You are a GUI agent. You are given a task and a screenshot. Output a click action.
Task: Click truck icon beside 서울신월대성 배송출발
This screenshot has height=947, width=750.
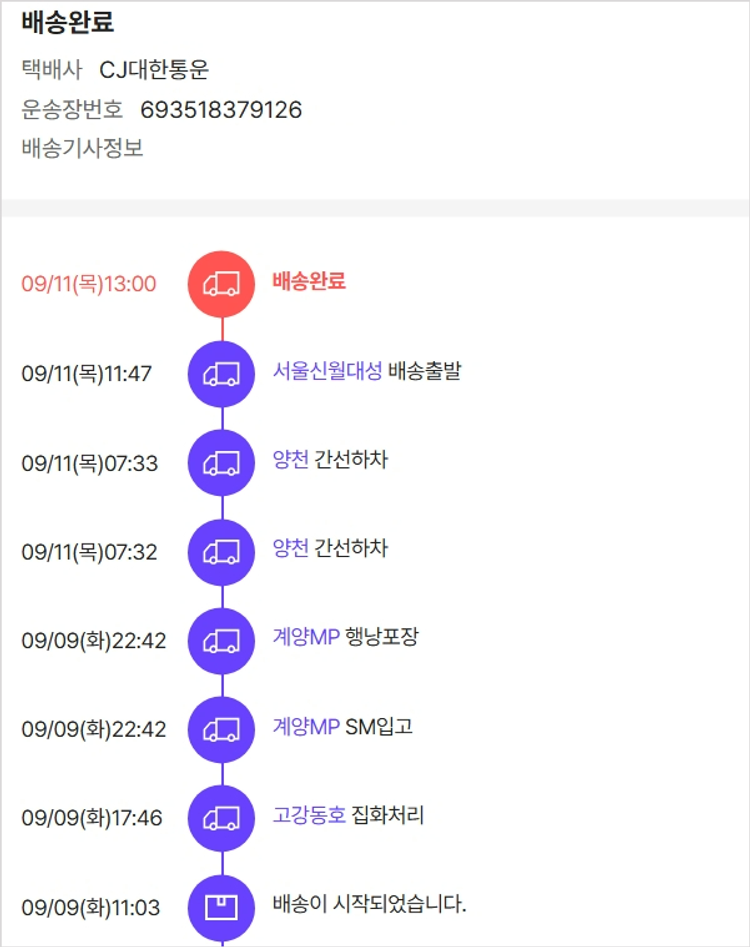pyautogui.click(x=221, y=373)
